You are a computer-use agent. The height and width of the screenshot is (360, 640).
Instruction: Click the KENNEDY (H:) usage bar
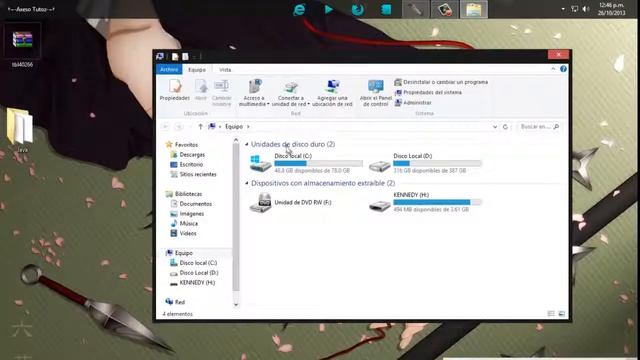(x=437, y=202)
